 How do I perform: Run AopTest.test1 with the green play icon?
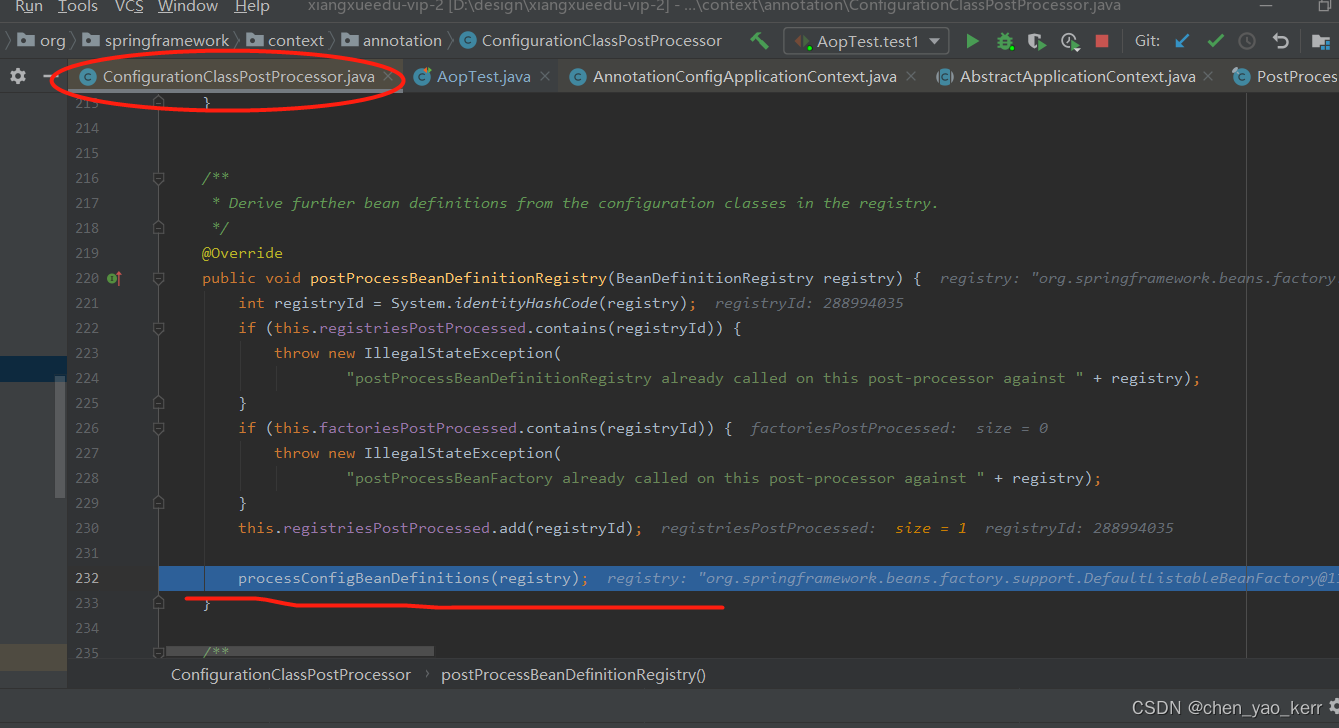(x=972, y=41)
